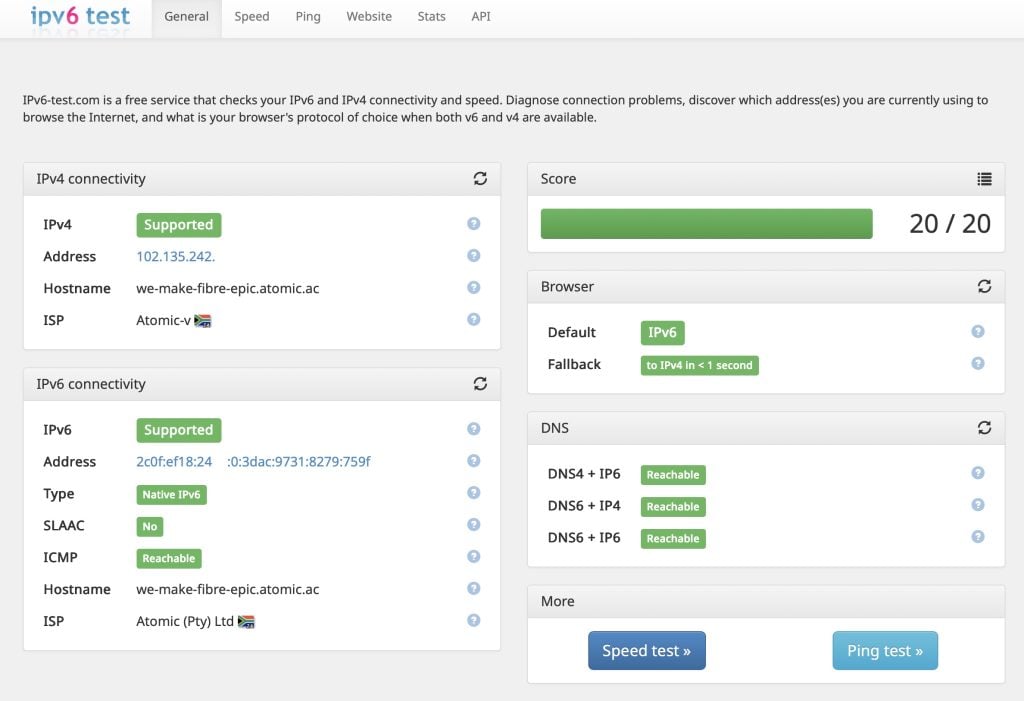1024x701 pixels.
Task: Click help icon for Type Native IPv6
Action: (x=473, y=493)
